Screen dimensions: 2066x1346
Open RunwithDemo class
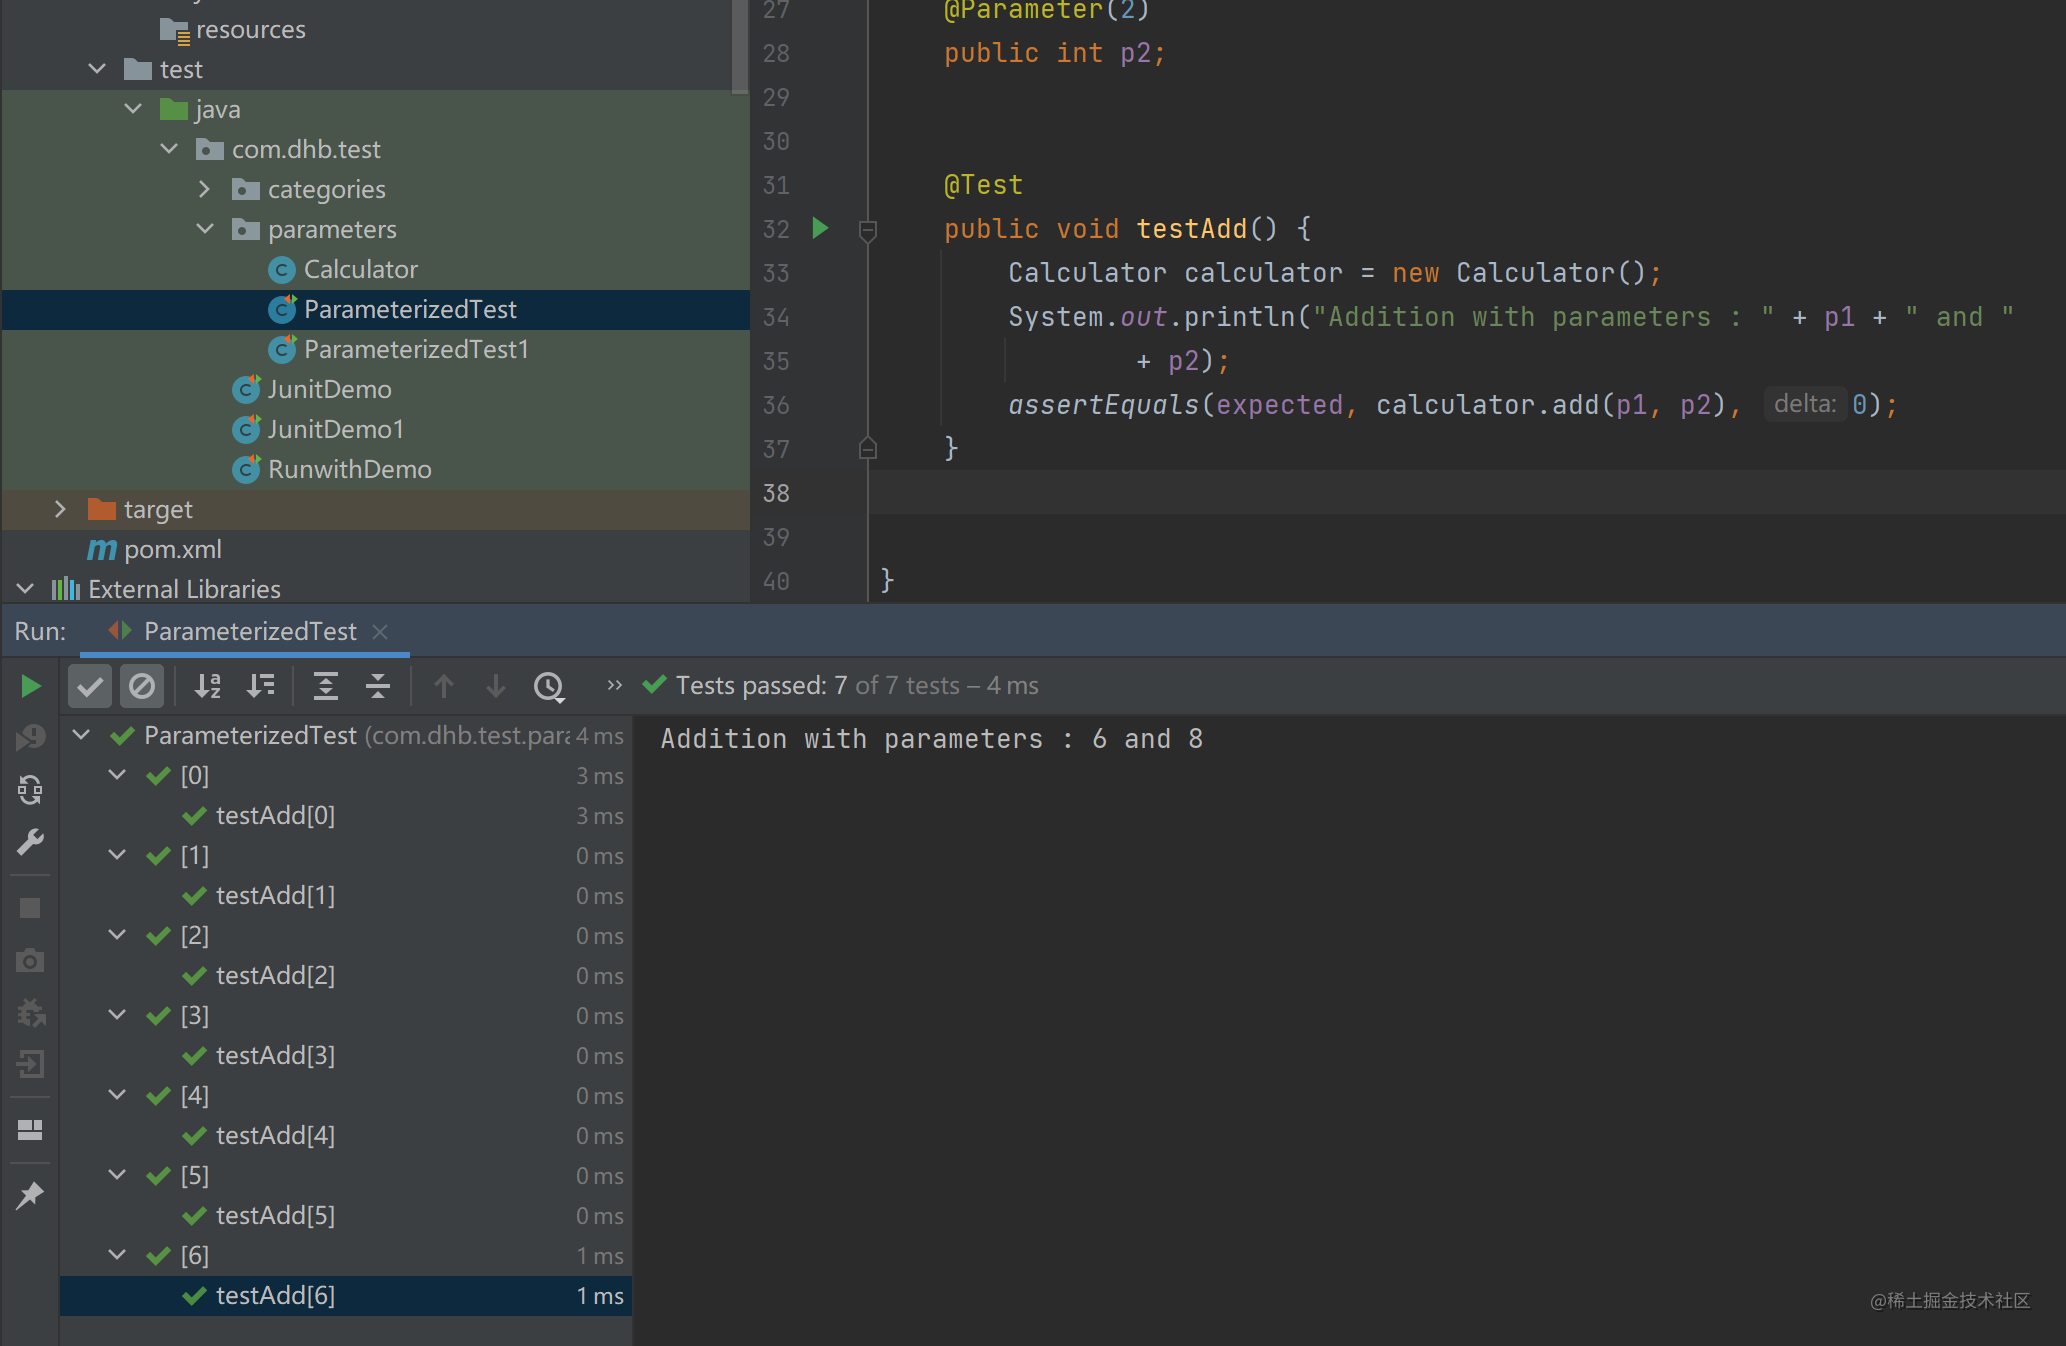point(332,469)
